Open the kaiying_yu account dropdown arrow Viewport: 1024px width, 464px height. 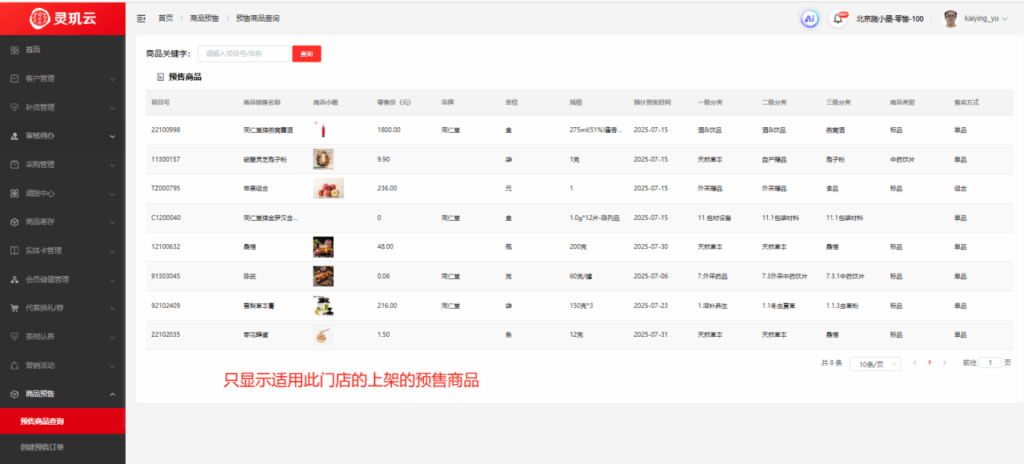click(1007, 19)
